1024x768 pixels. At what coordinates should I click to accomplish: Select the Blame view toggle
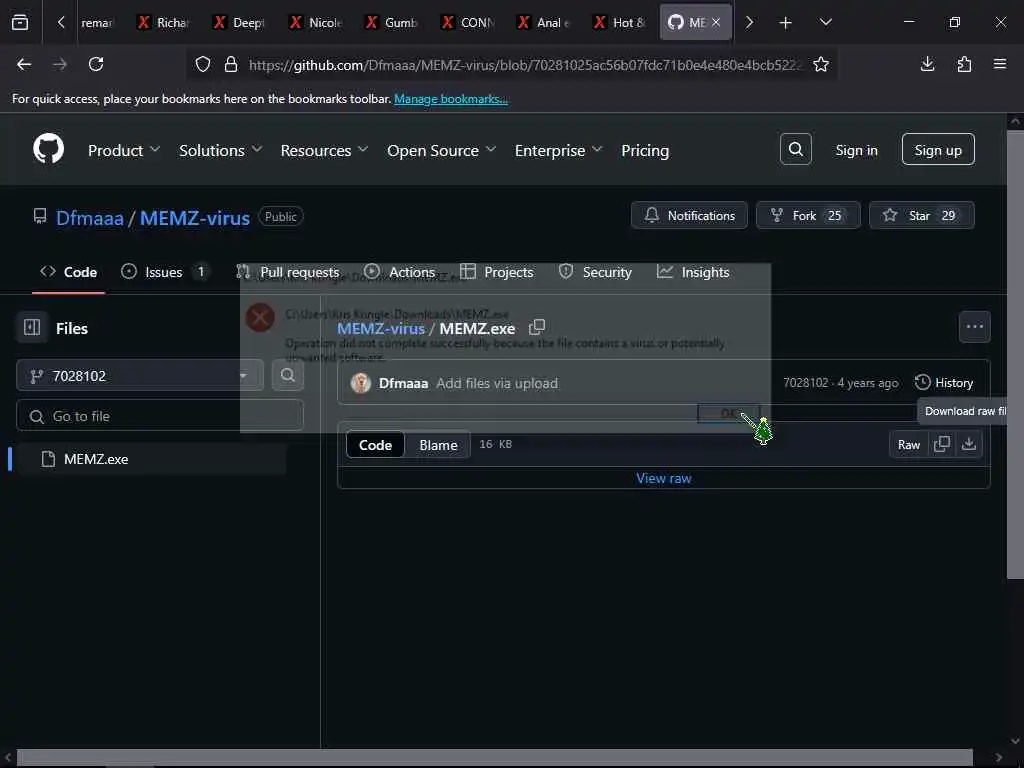(438, 445)
